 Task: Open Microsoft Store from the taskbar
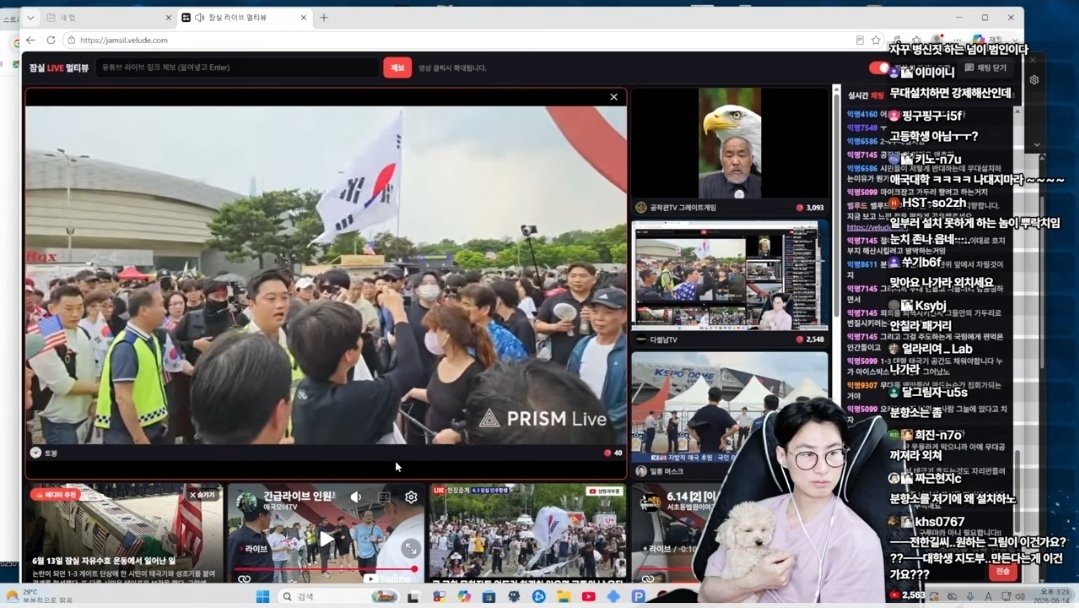click(489, 596)
